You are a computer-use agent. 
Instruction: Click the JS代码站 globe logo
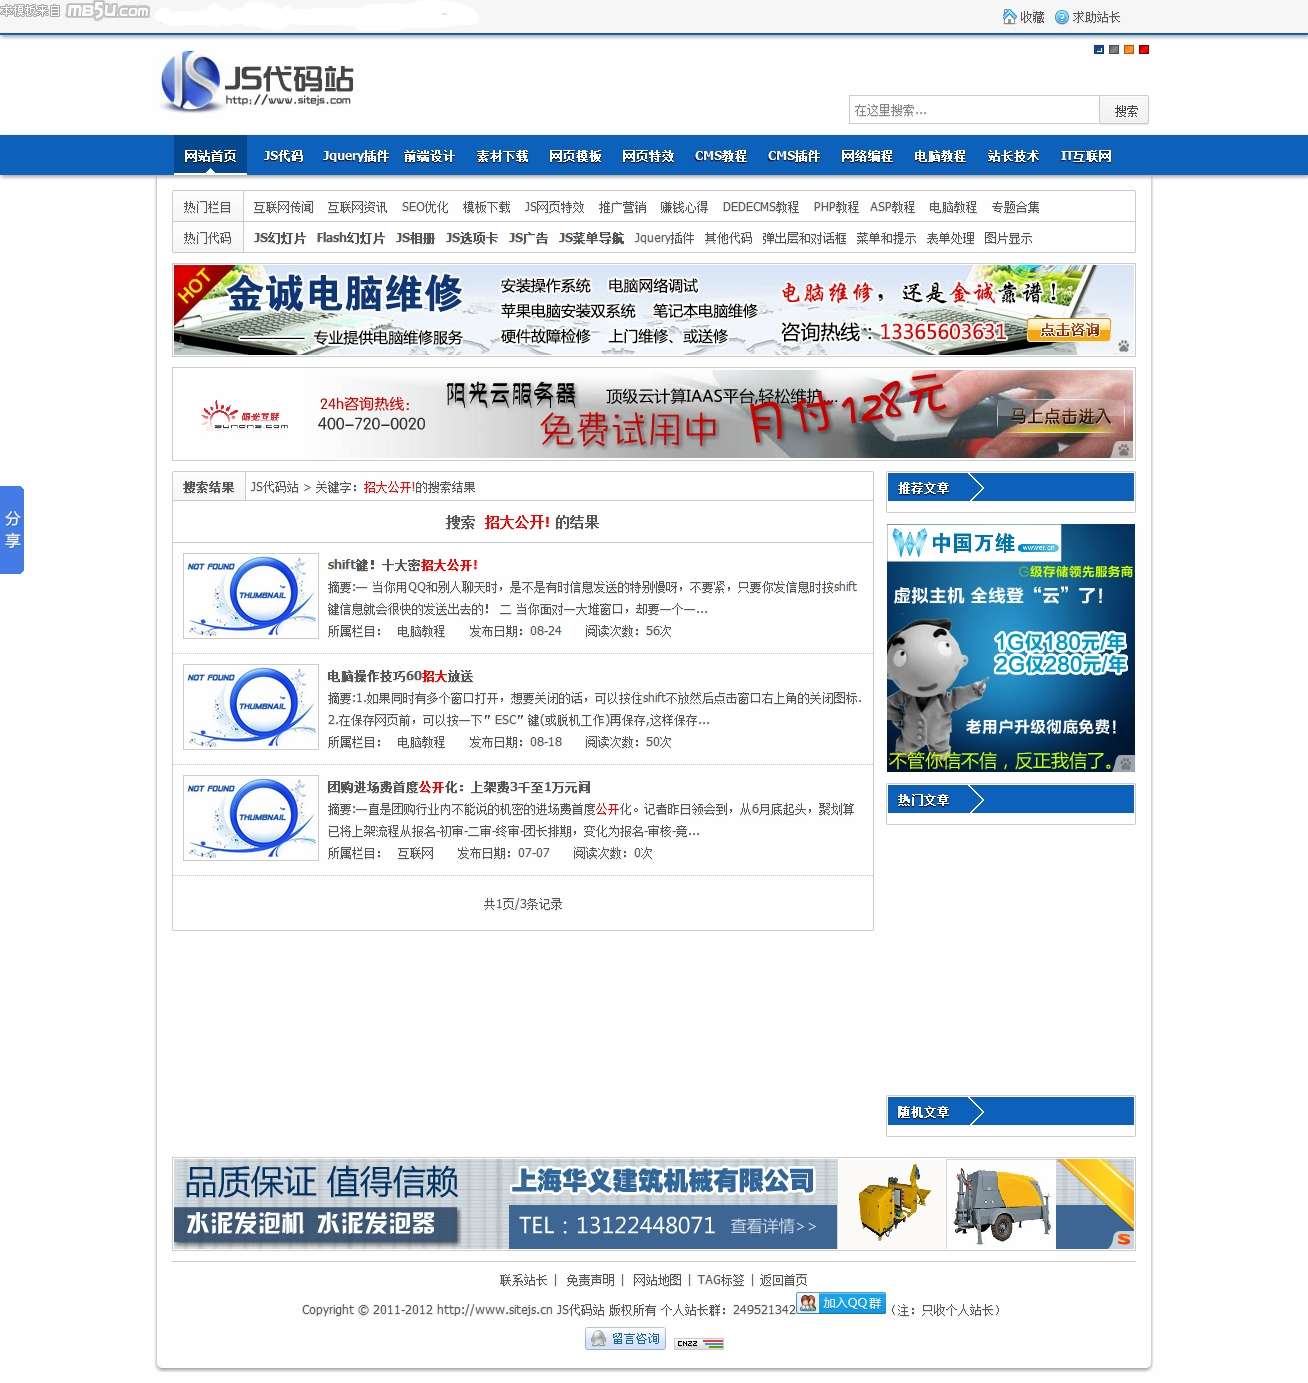190,80
